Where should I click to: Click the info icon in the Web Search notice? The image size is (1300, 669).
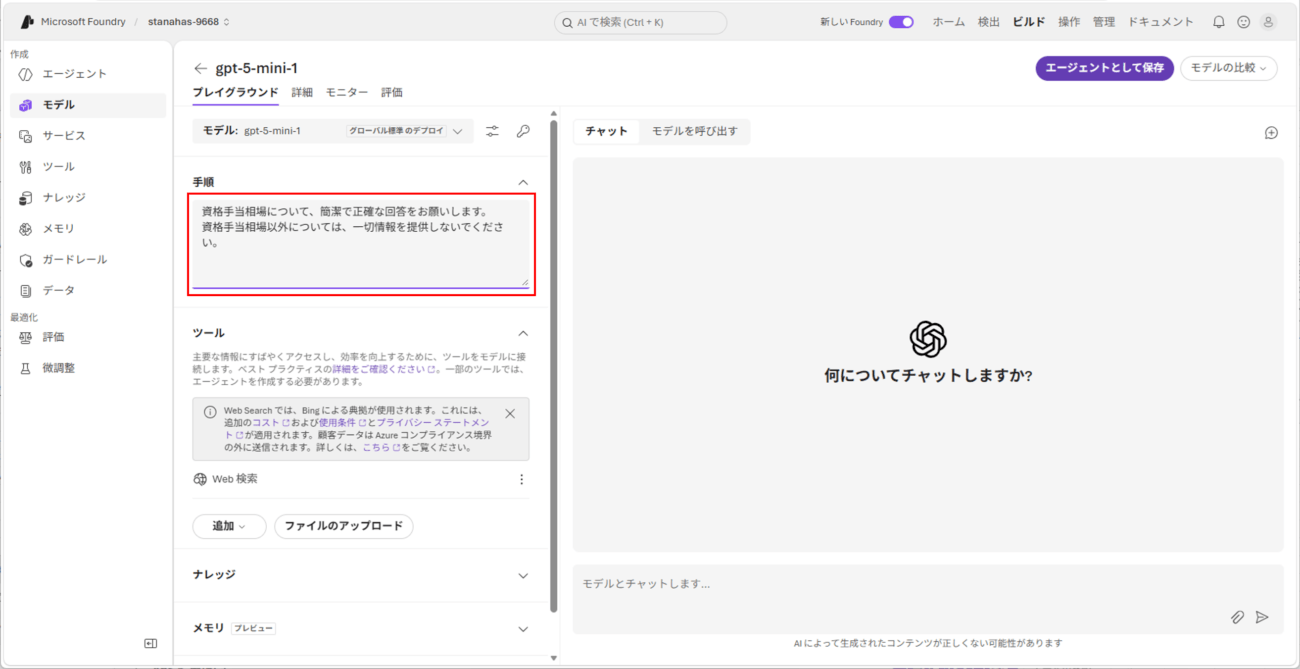tap(210, 412)
